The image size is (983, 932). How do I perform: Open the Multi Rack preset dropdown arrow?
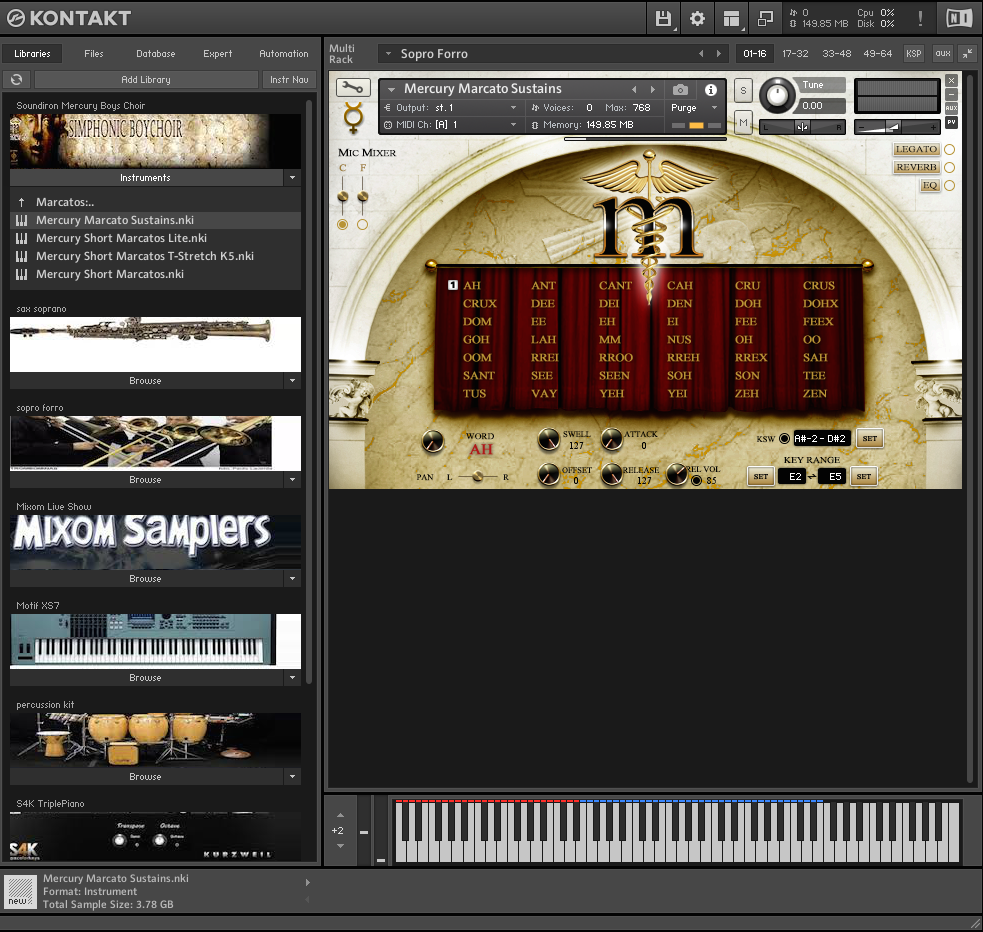pos(388,54)
